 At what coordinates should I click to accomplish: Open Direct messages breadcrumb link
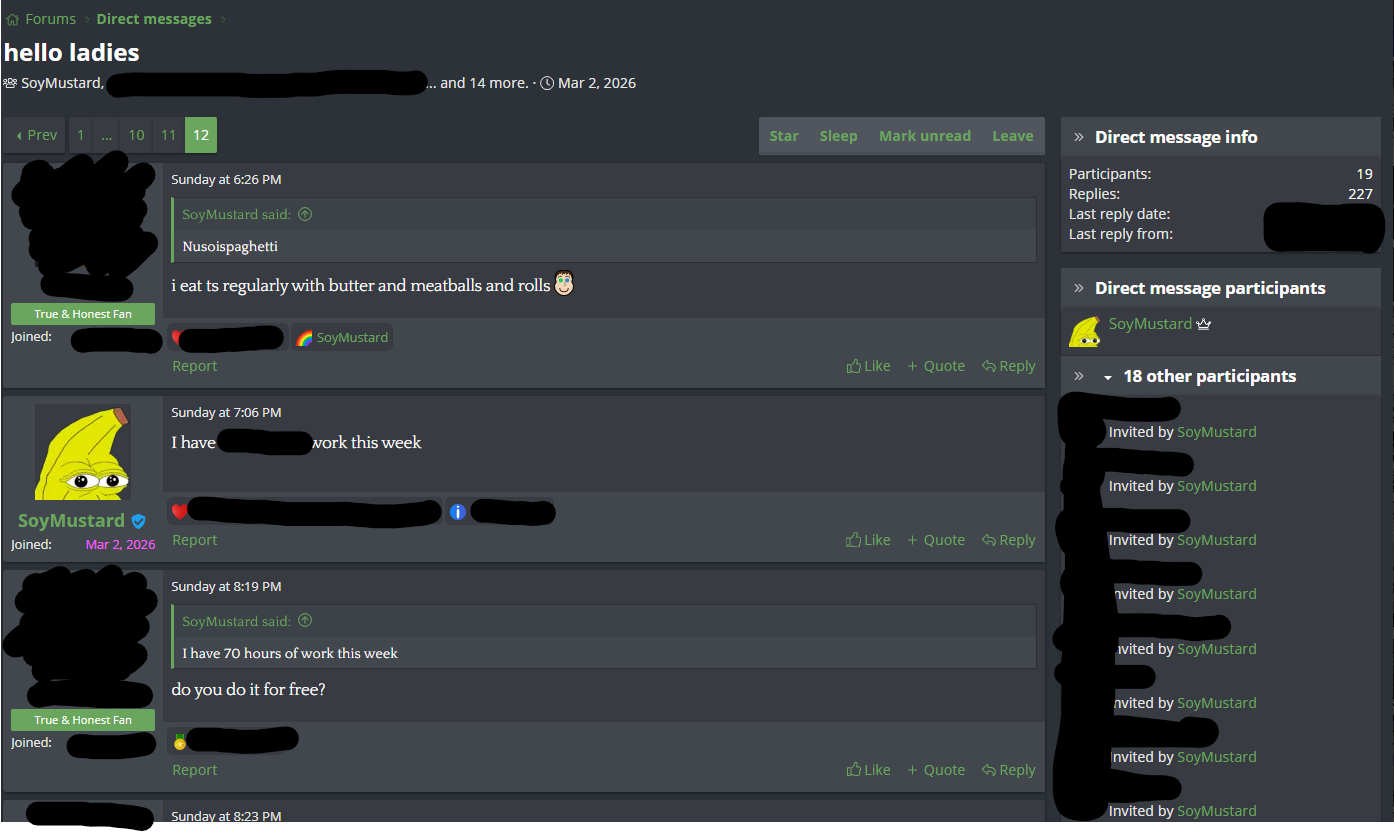coord(154,19)
